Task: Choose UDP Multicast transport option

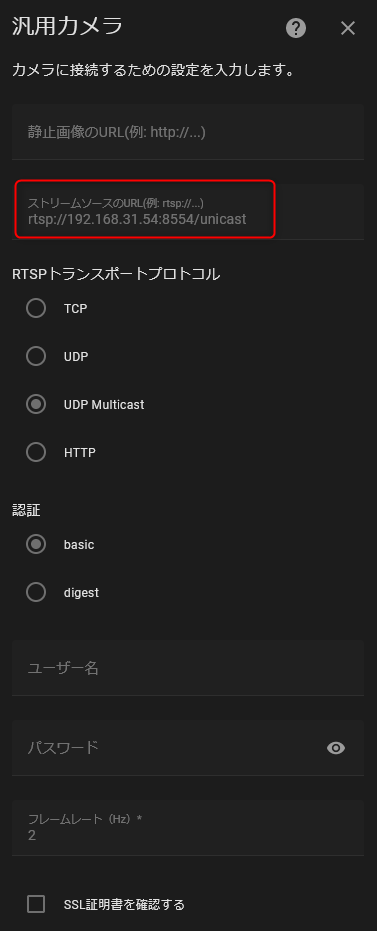Action: (x=36, y=404)
